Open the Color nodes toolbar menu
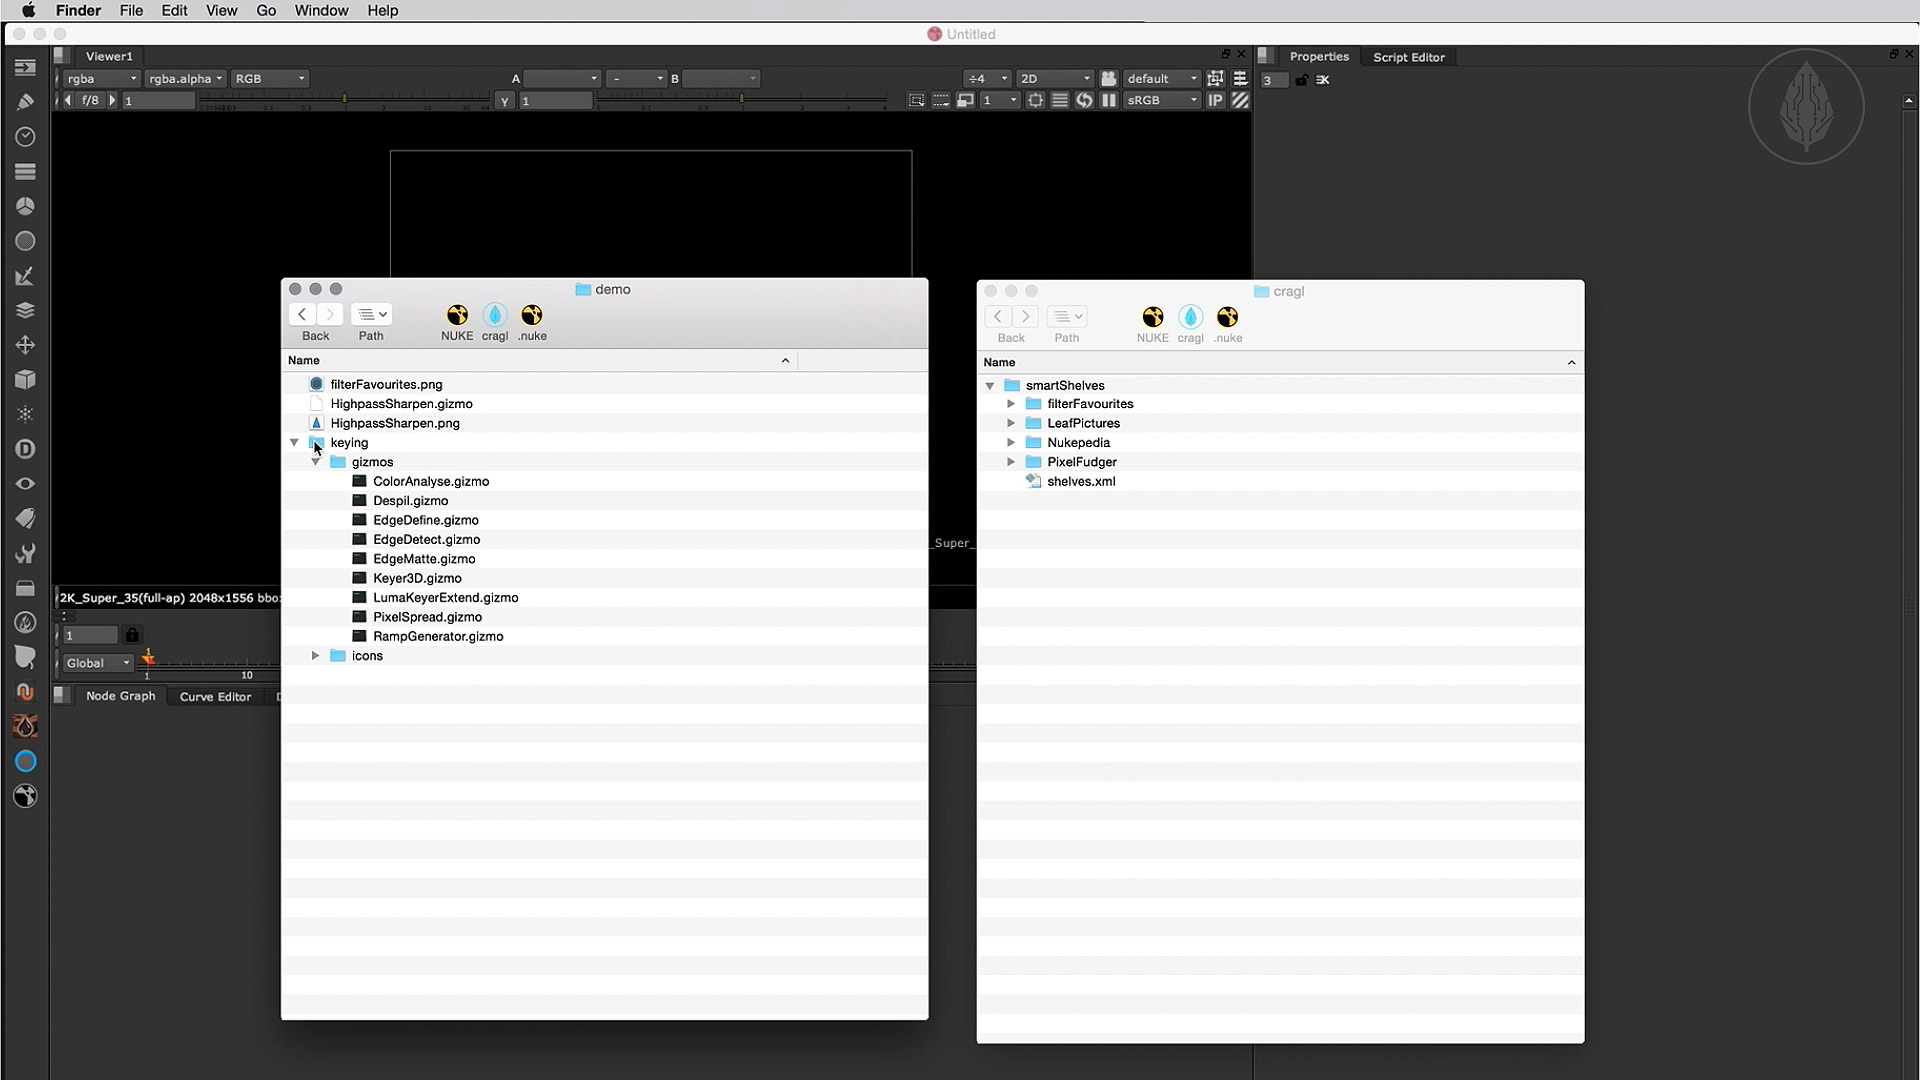The image size is (1920, 1080). tap(25, 206)
